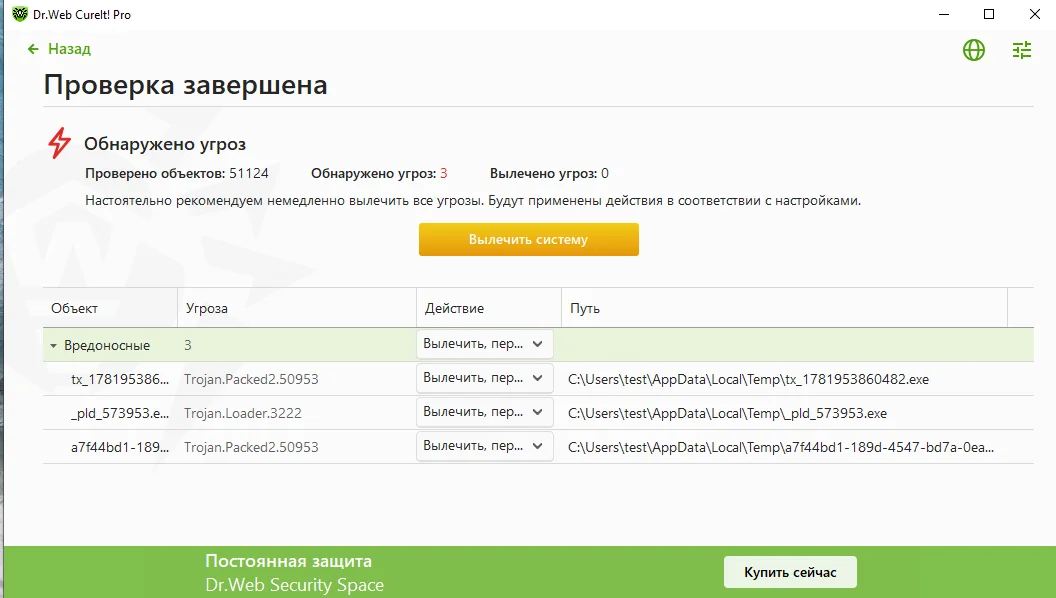
Task: Maximize the Dr.Web CureIt! window
Action: 989,14
